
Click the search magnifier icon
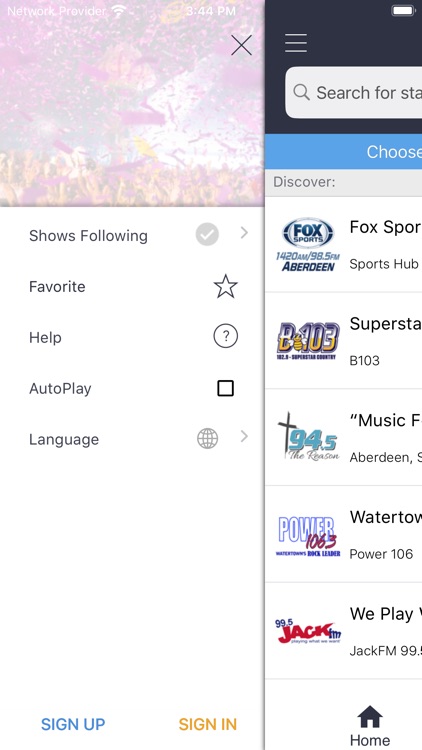coord(301,92)
